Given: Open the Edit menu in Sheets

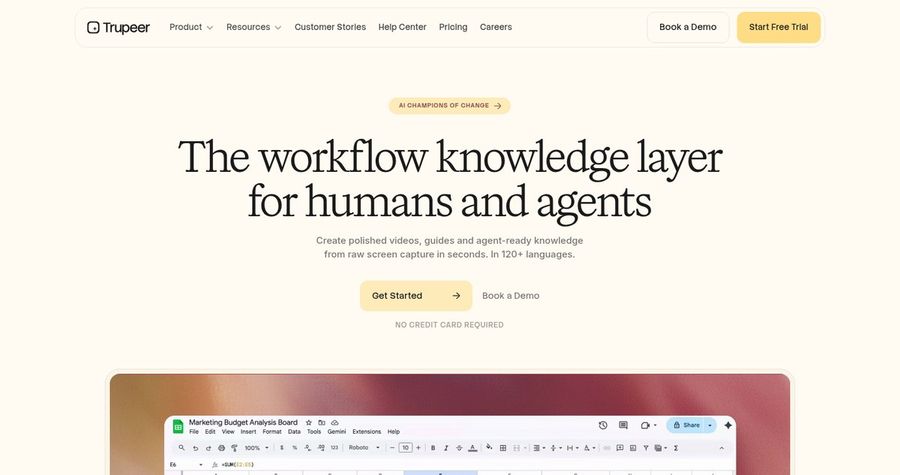Looking at the screenshot, I should click(210, 431).
